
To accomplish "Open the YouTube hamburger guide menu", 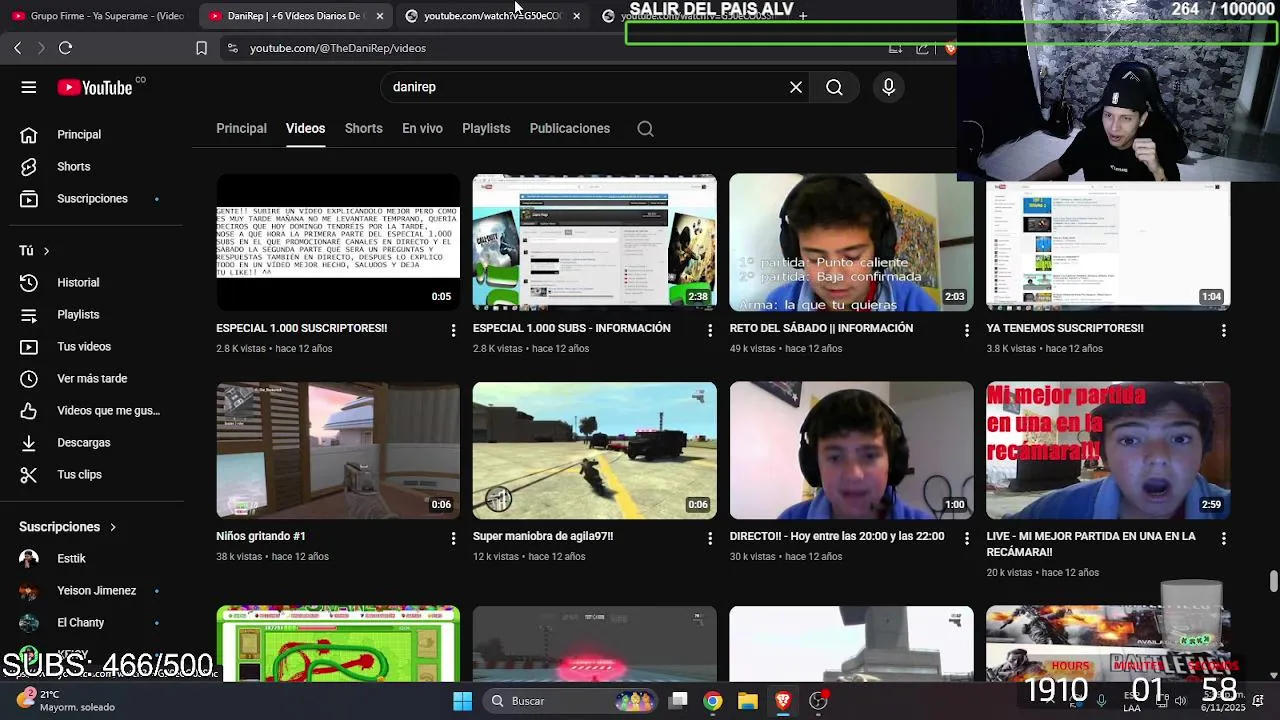I will pyautogui.click(x=29, y=87).
